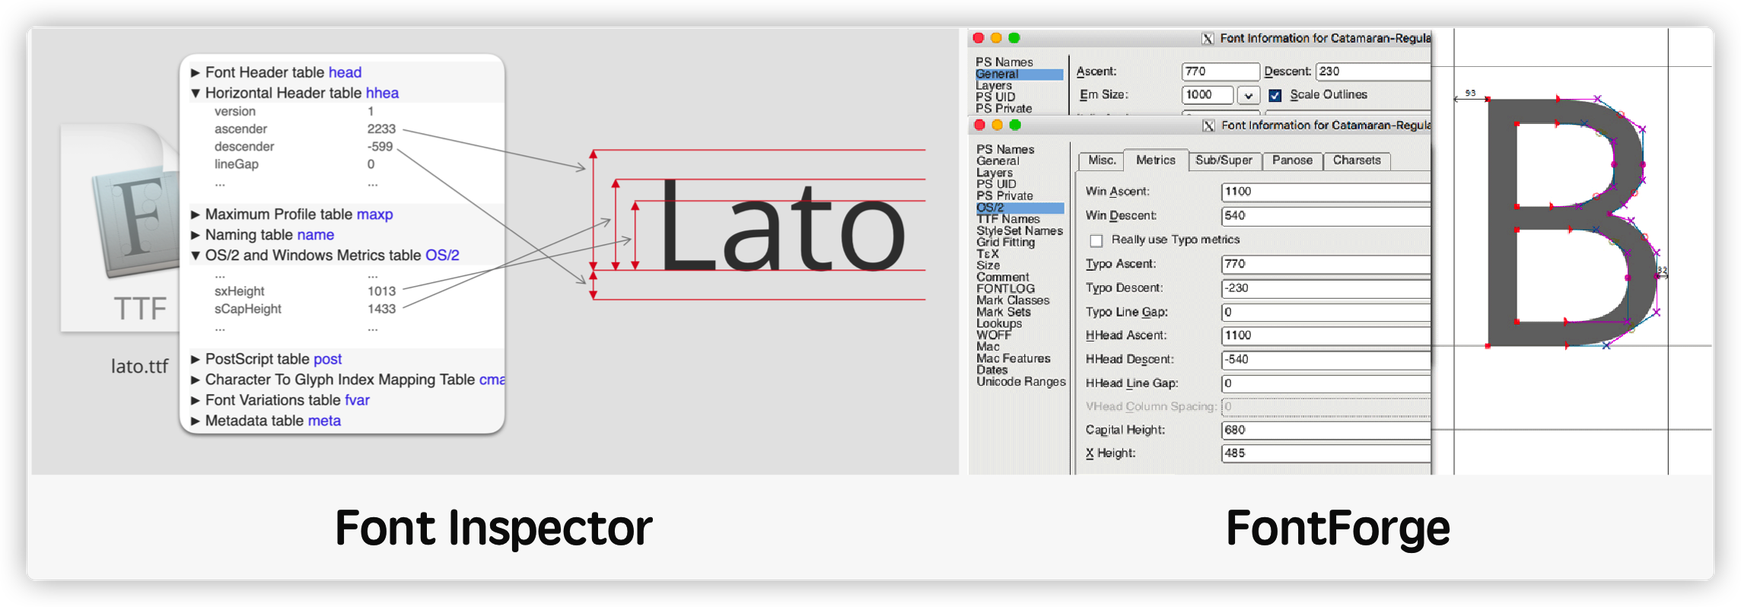Collapse the OS/2 and Windows Metrics table

click(196, 256)
